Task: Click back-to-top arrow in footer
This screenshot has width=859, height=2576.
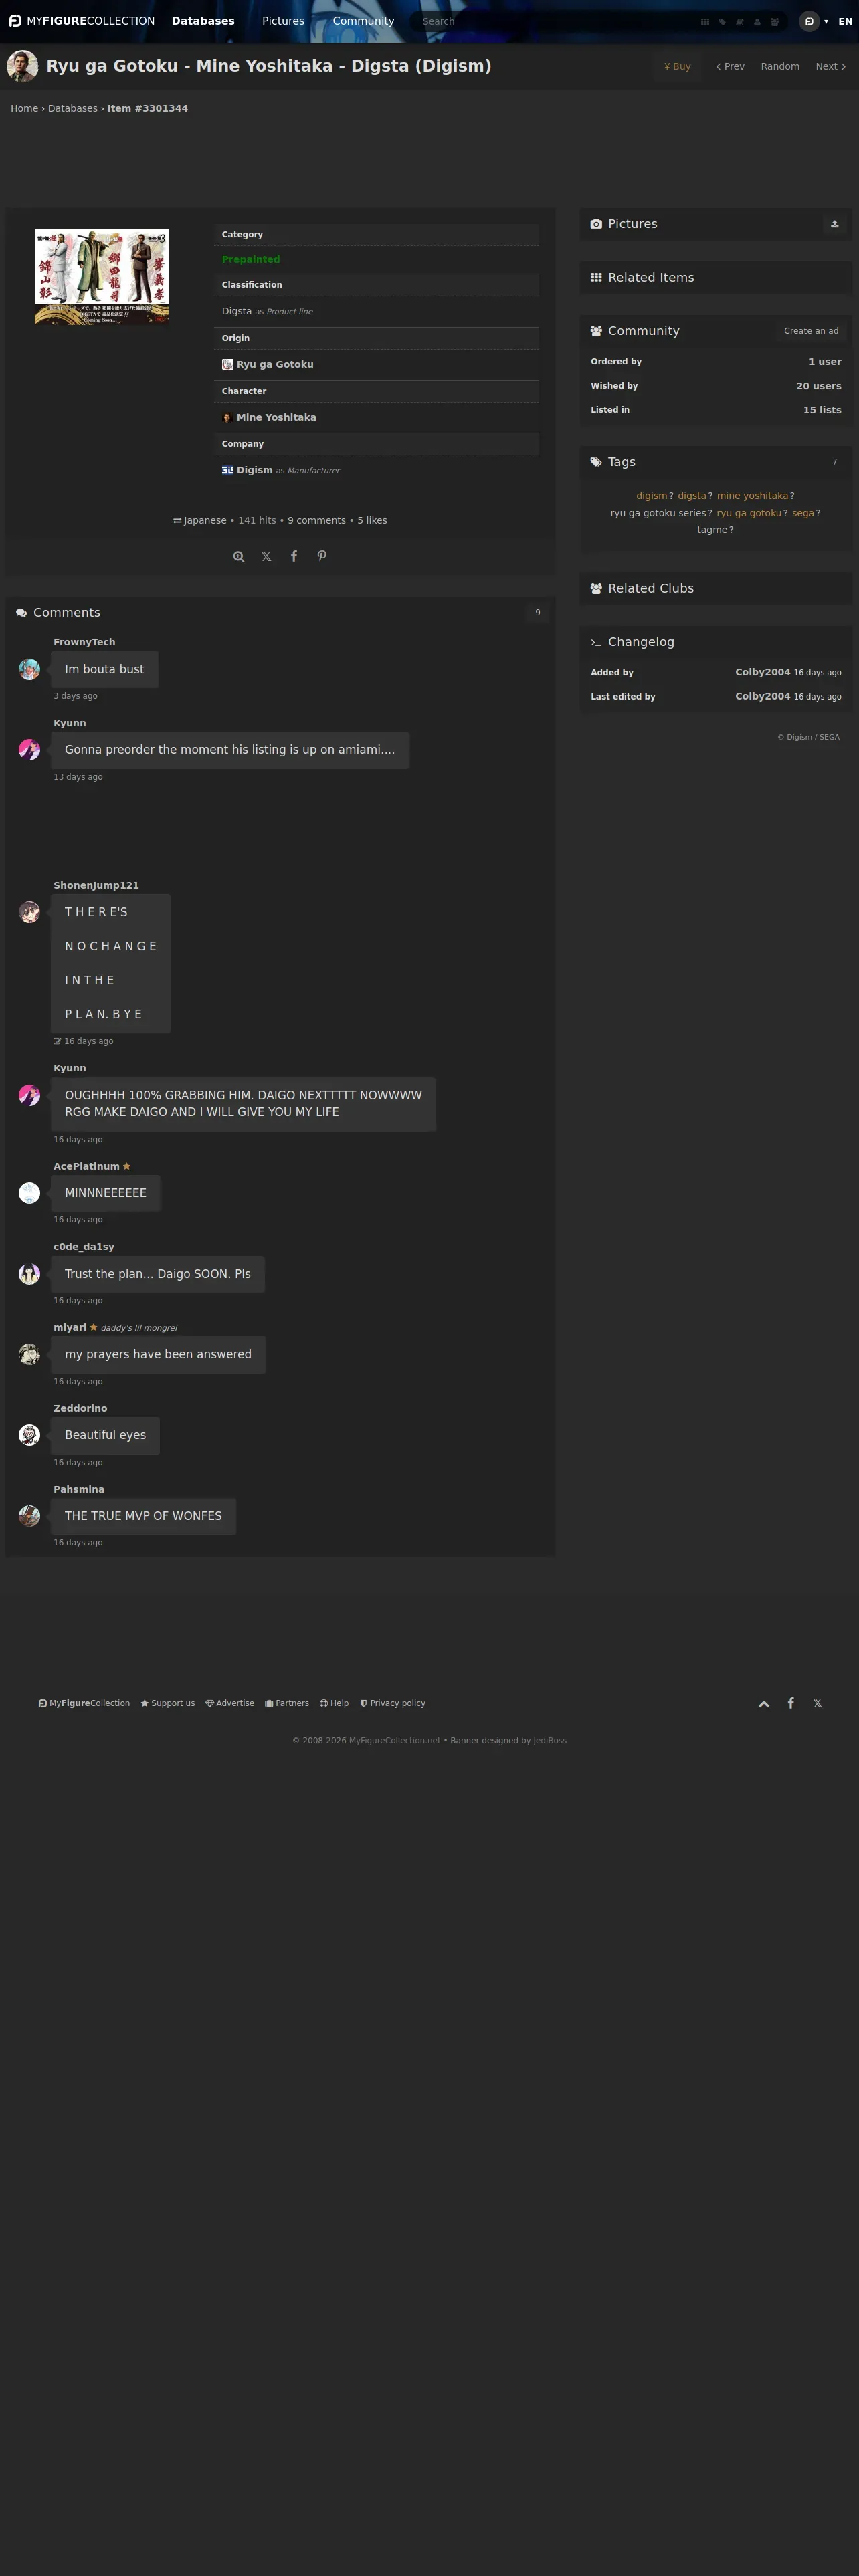Action: [764, 1704]
